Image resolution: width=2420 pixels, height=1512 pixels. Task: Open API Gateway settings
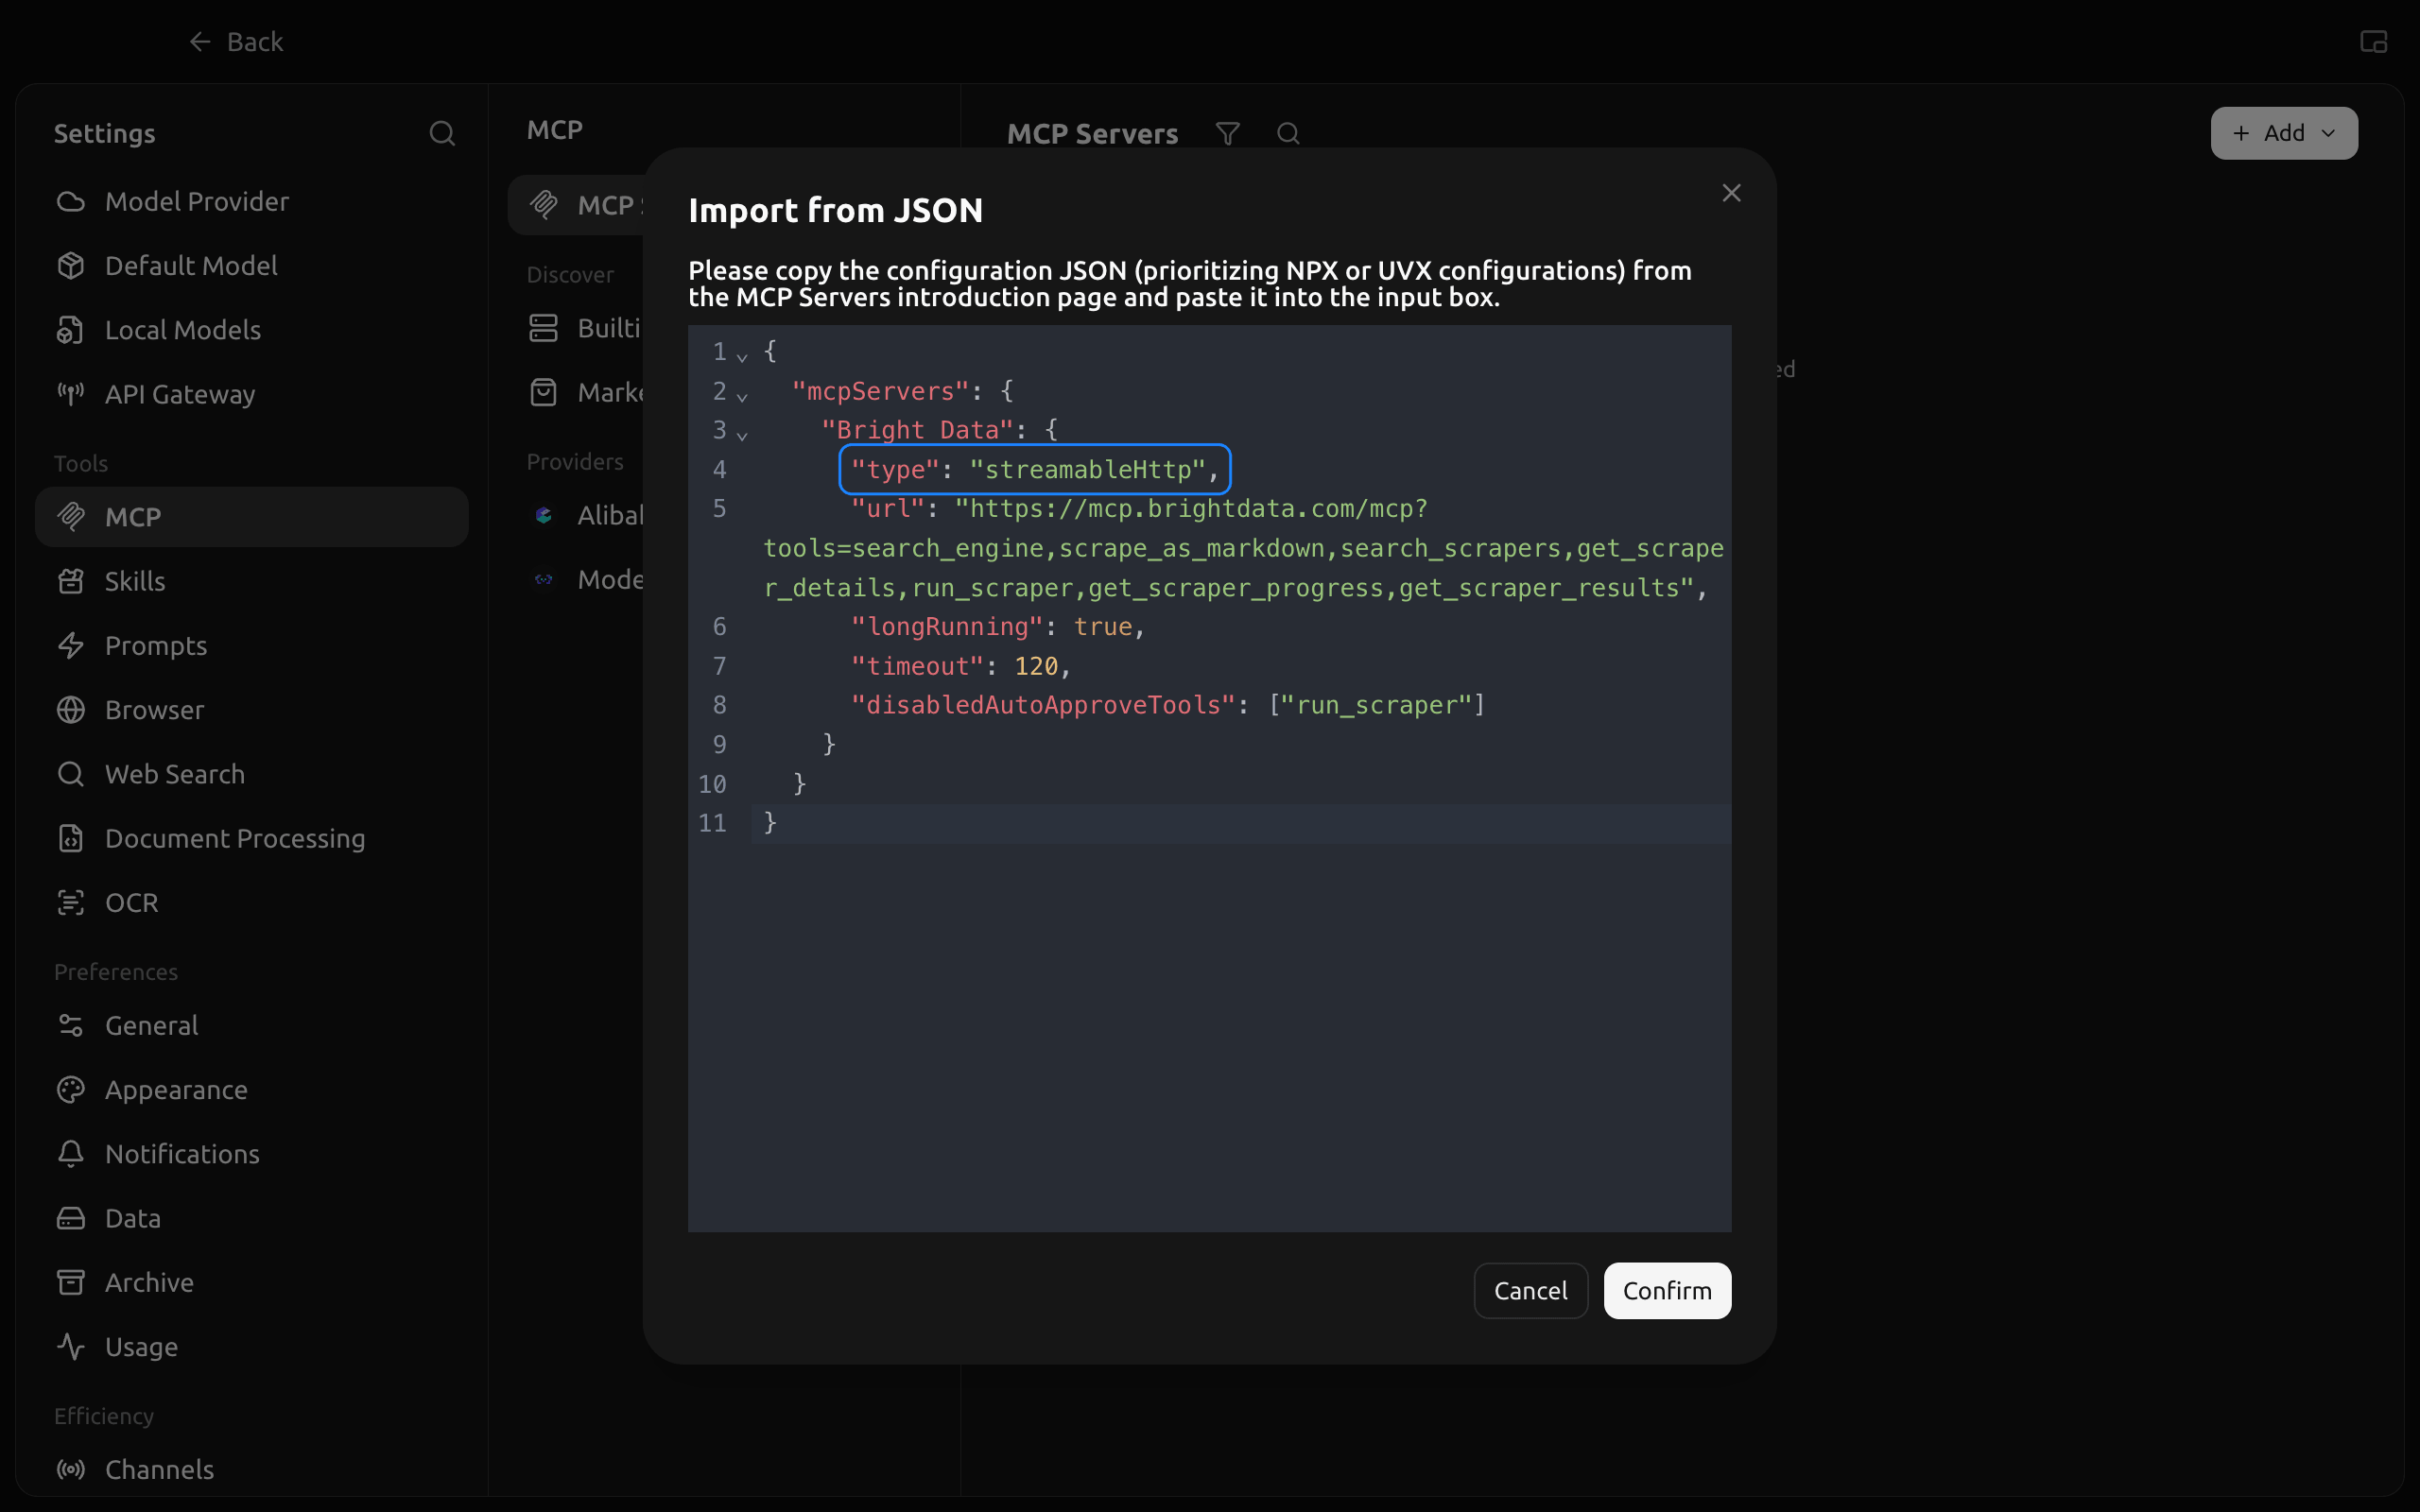tap(252, 394)
